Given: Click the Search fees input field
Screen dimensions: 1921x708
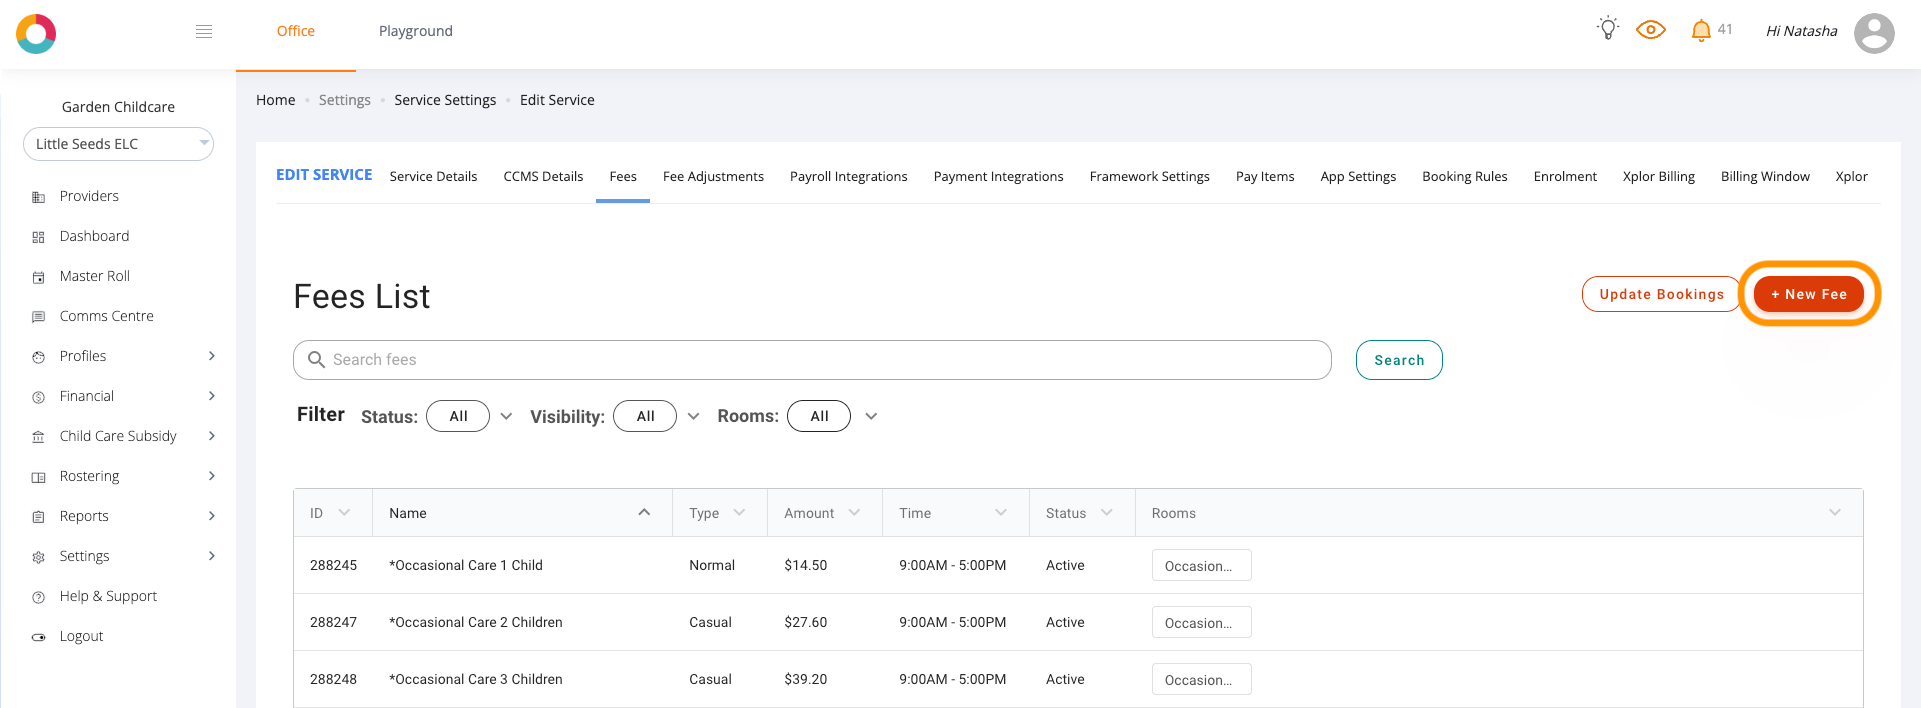Looking at the screenshot, I should point(811,360).
